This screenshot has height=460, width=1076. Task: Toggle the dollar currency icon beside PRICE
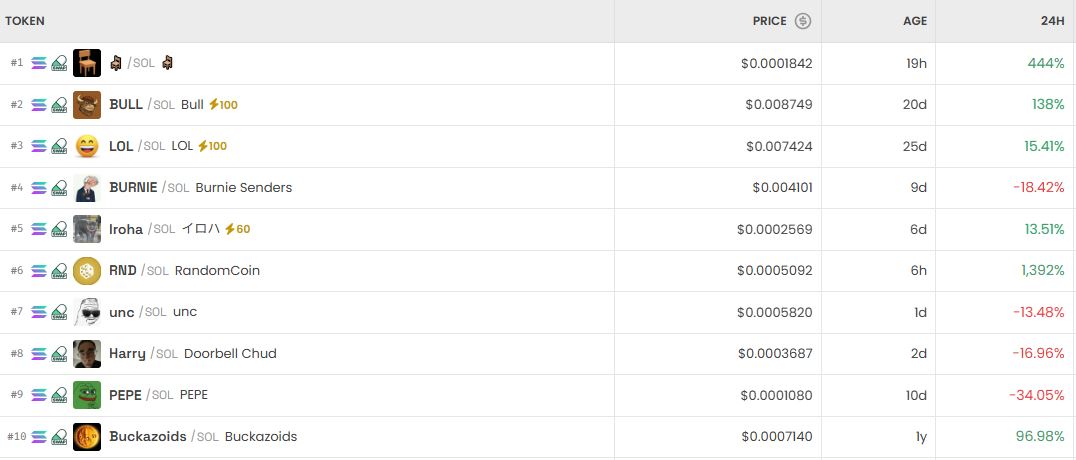[803, 21]
